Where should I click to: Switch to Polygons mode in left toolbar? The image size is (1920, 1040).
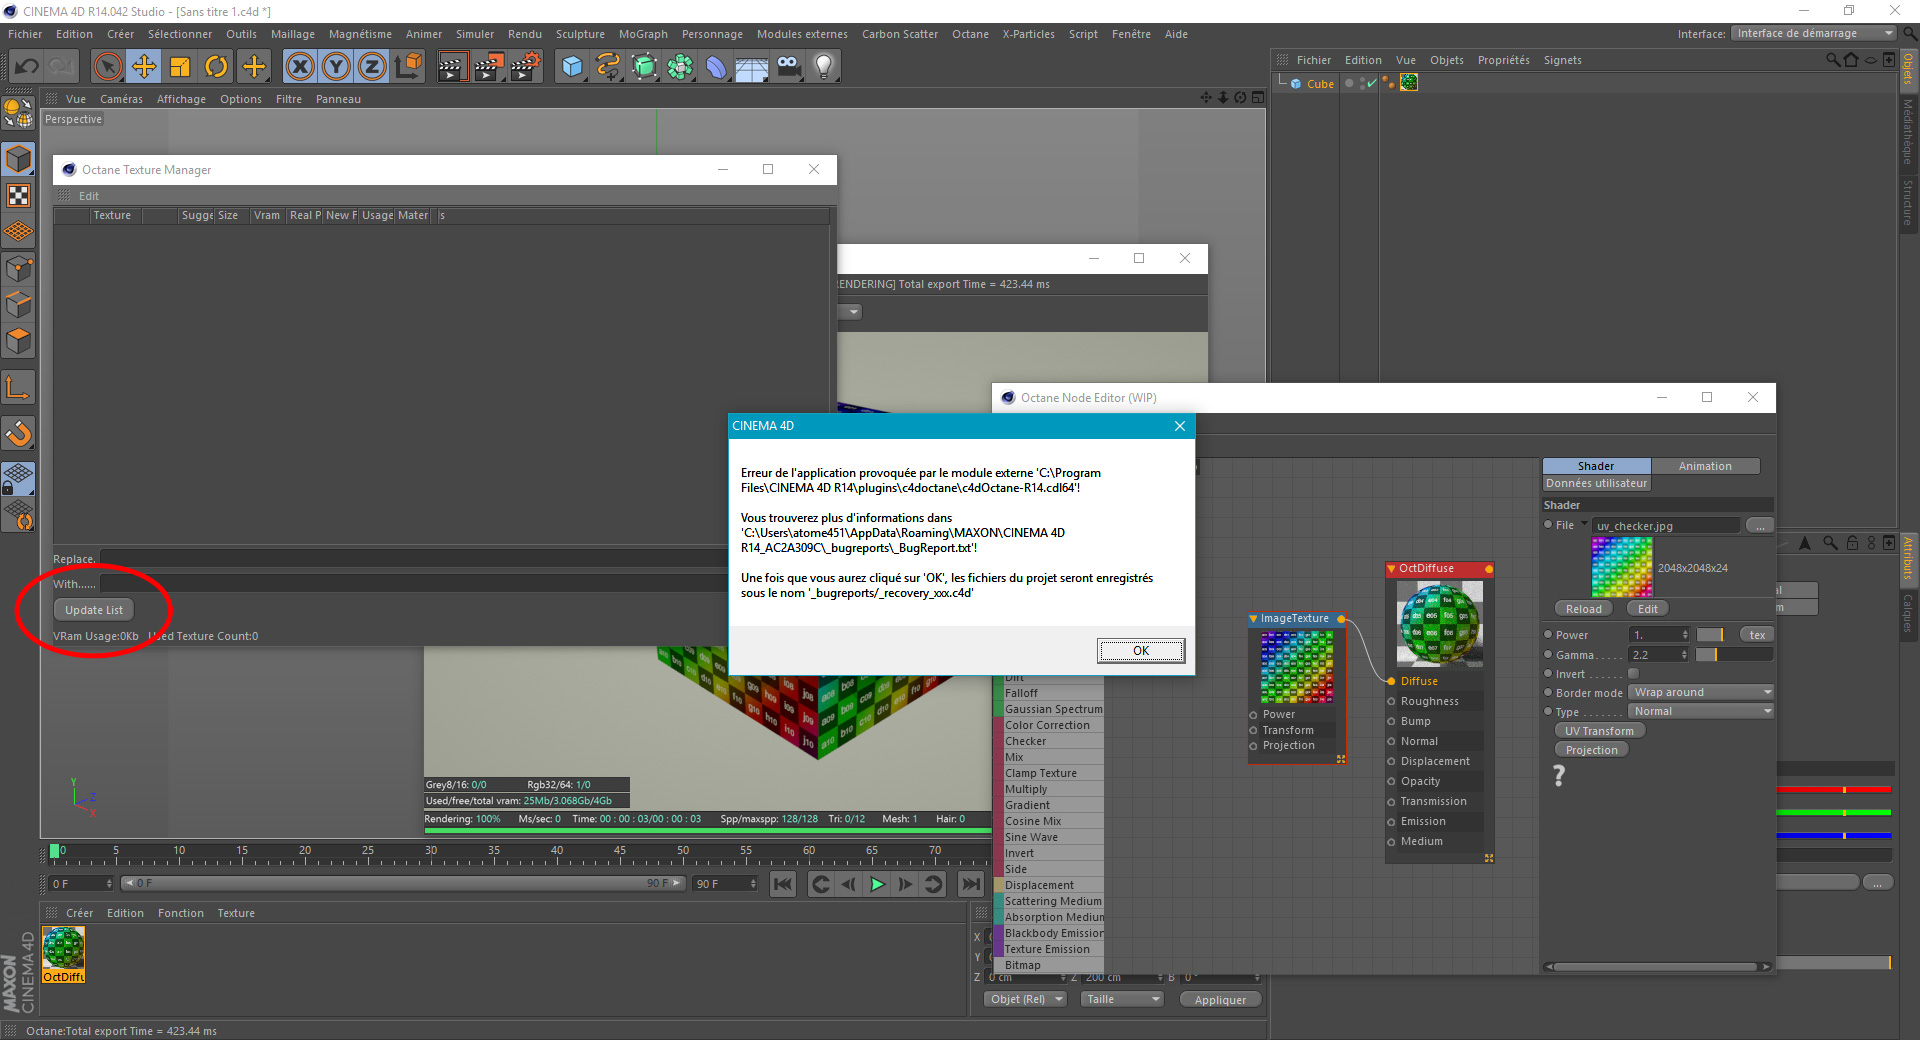[x=19, y=341]
